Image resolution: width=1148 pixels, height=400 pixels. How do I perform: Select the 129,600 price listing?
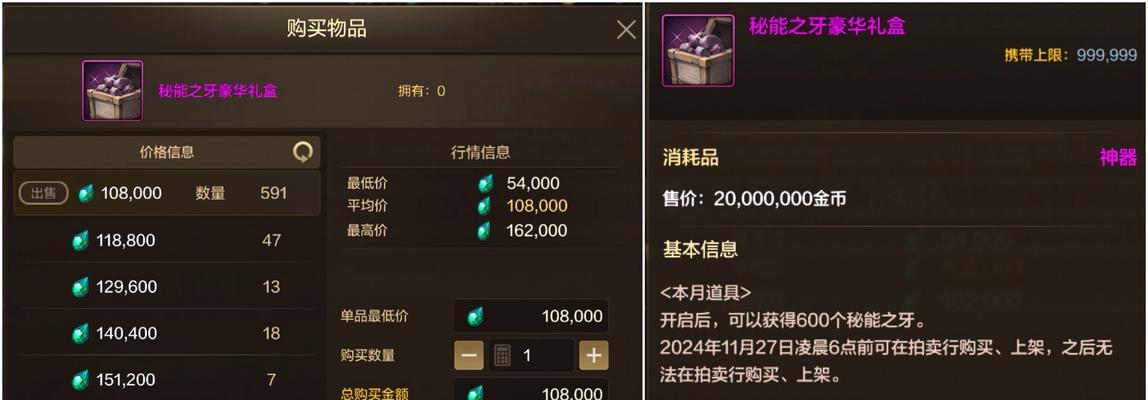pyautogui.click(x=167, y=286)
